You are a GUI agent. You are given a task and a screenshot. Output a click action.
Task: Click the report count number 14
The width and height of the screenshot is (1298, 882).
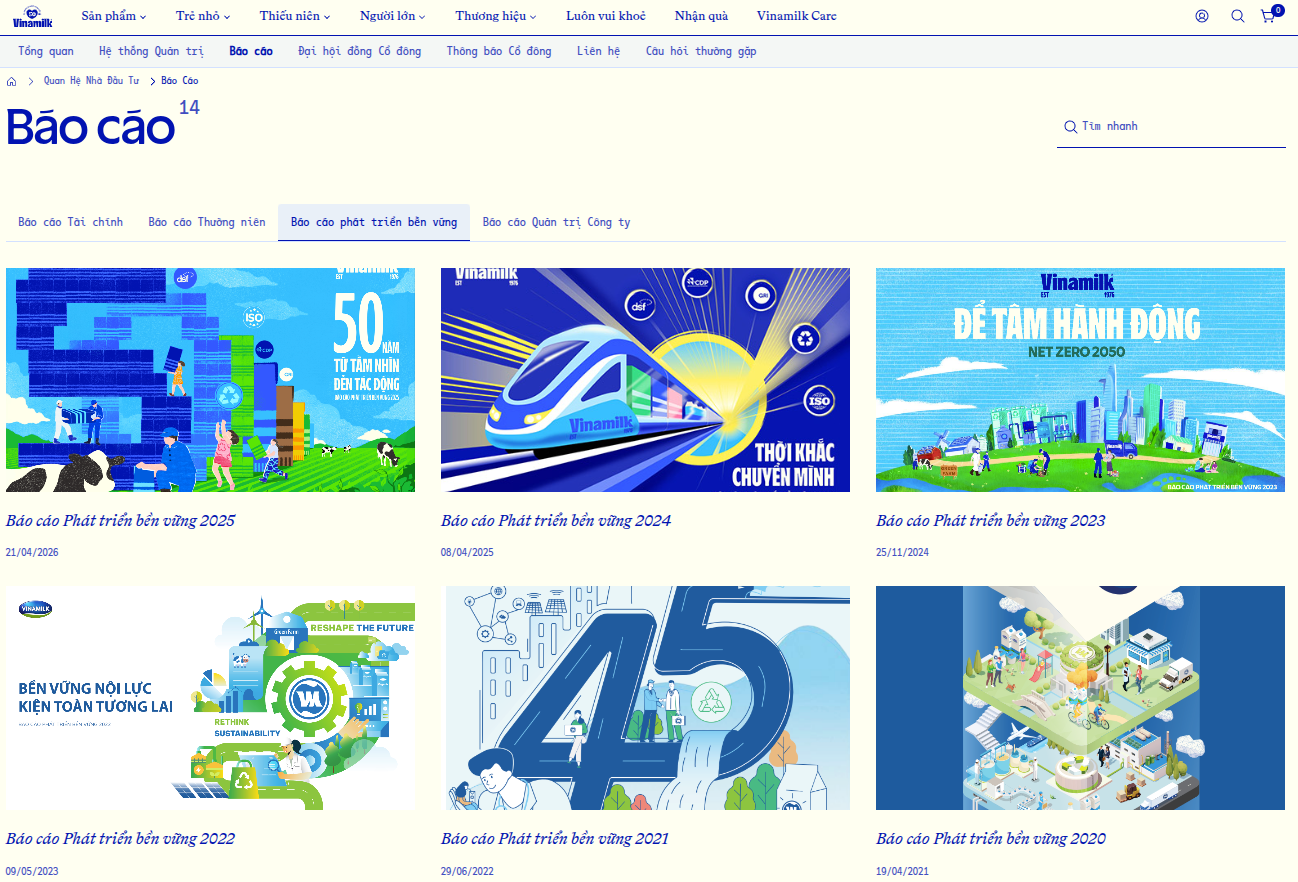tap(189, 107)
